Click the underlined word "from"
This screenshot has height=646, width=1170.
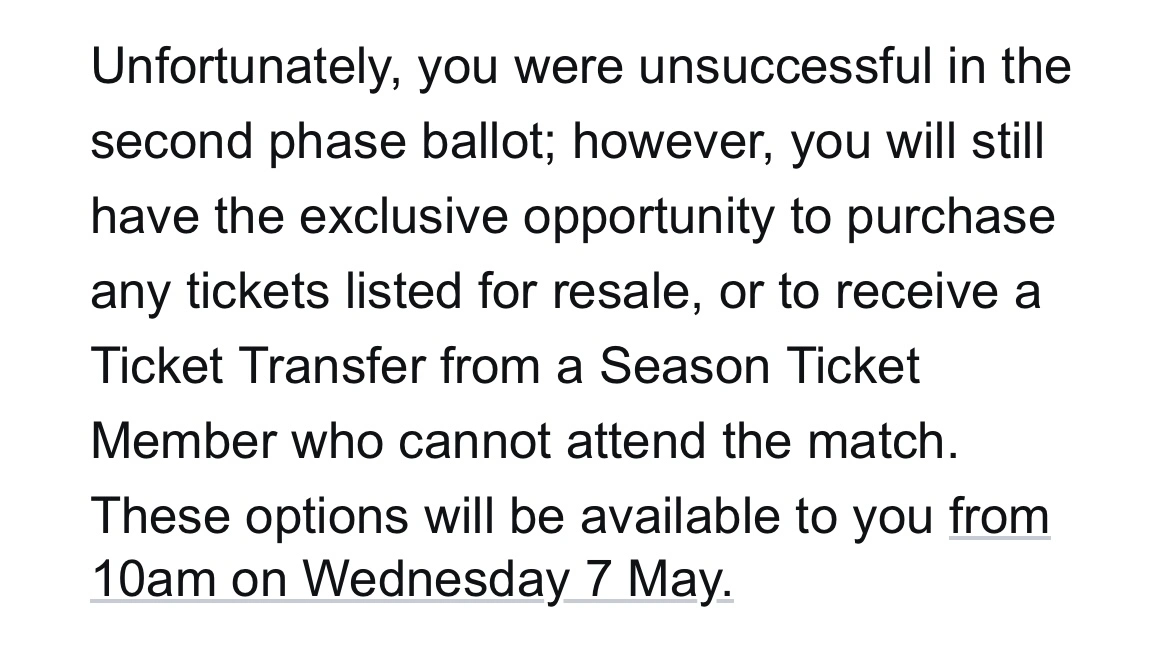click(999, 517)
